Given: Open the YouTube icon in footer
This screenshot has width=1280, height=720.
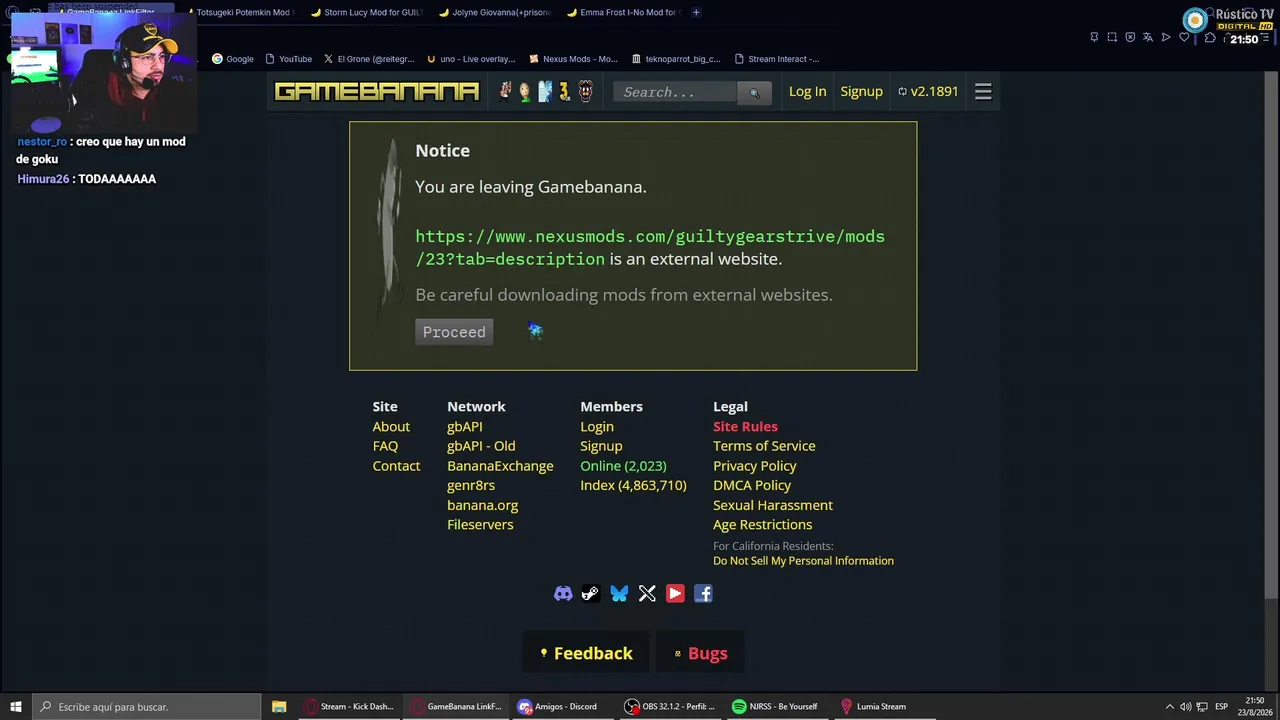Looking at the screenshot, I should click(675, 594).
